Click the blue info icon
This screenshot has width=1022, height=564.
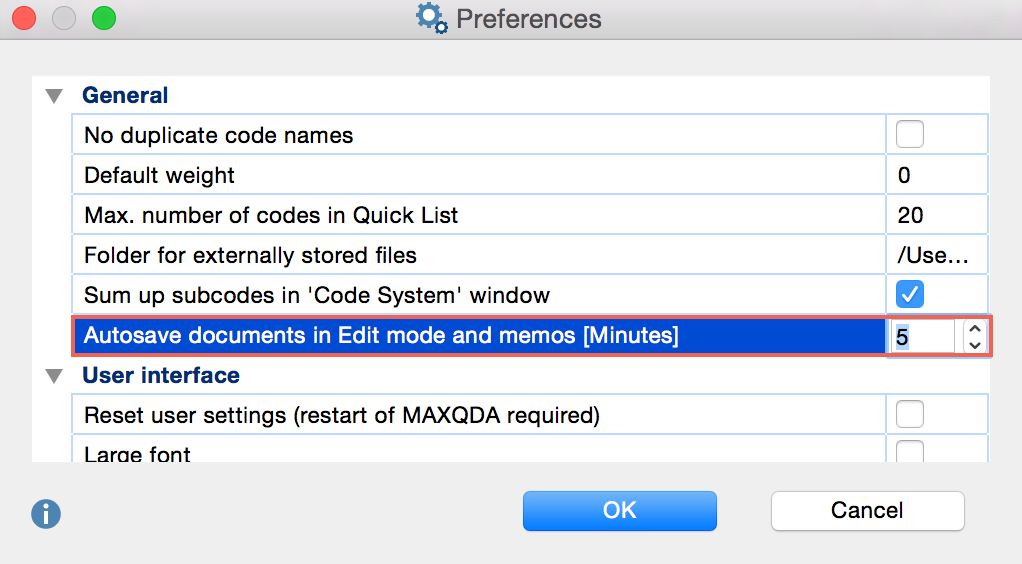(x=46, y=513)
